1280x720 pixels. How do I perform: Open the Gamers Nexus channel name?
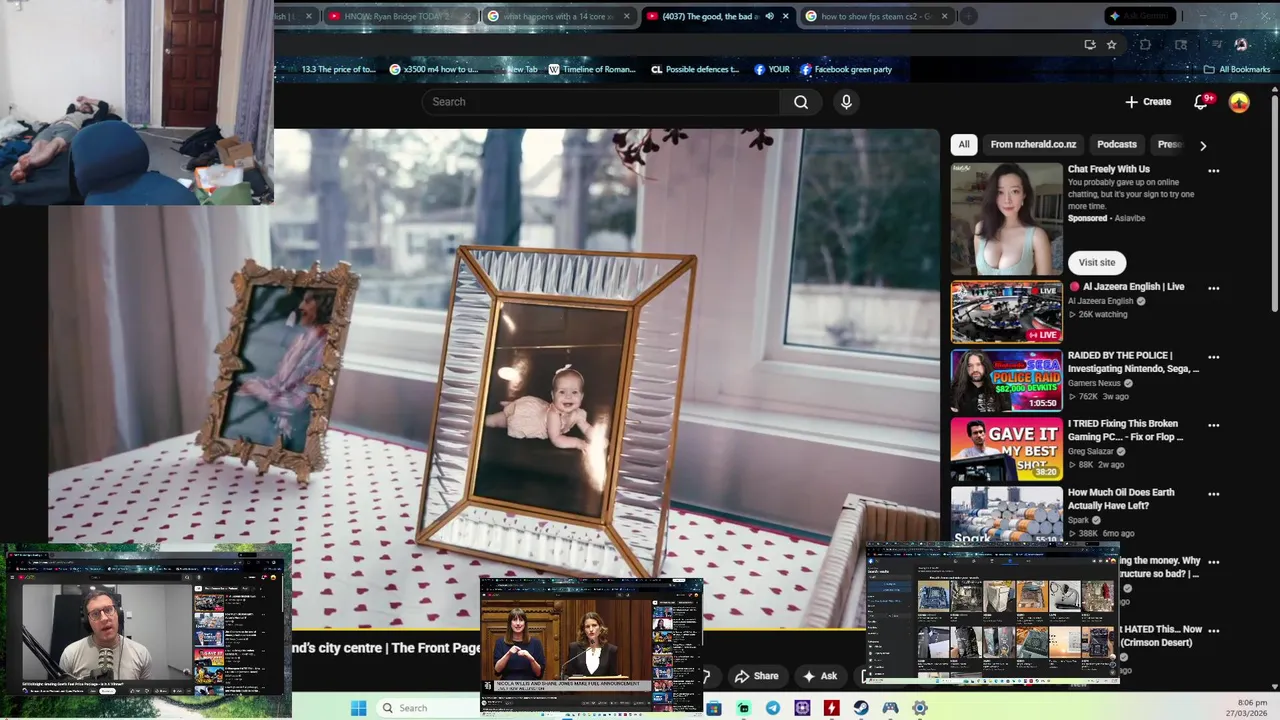[x=1094, y=383]
